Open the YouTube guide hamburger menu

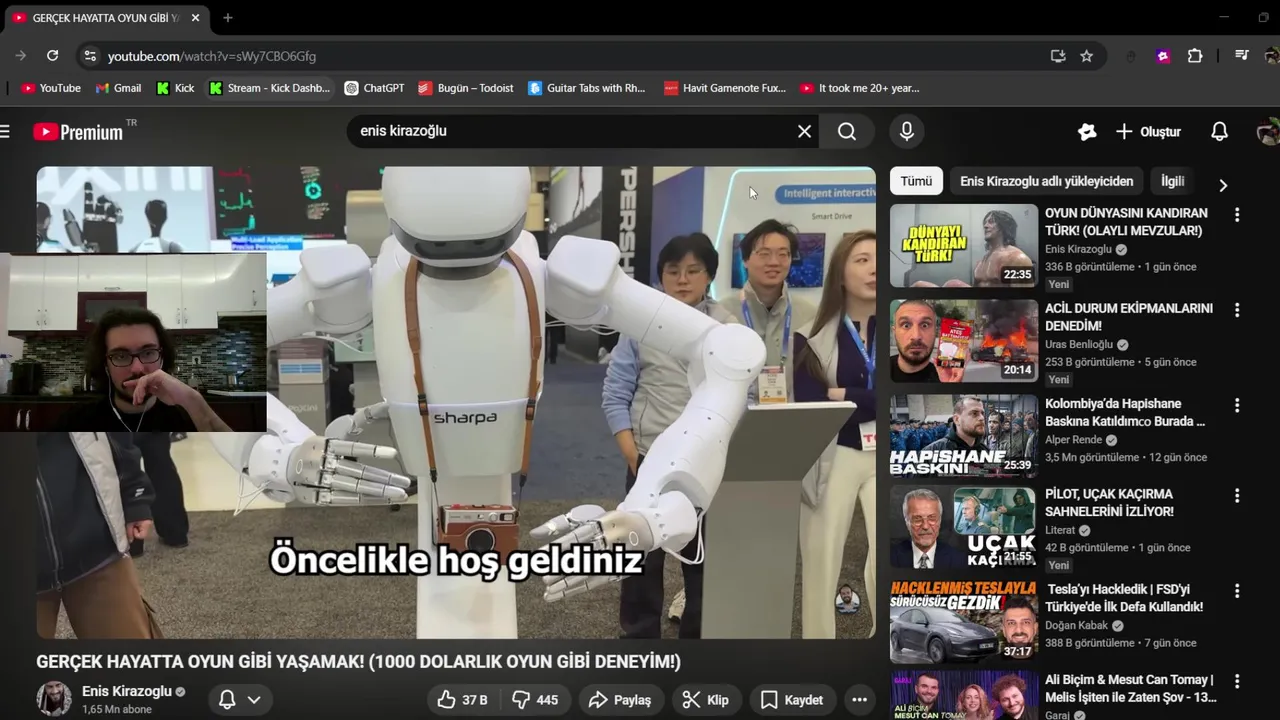[5, 131]
